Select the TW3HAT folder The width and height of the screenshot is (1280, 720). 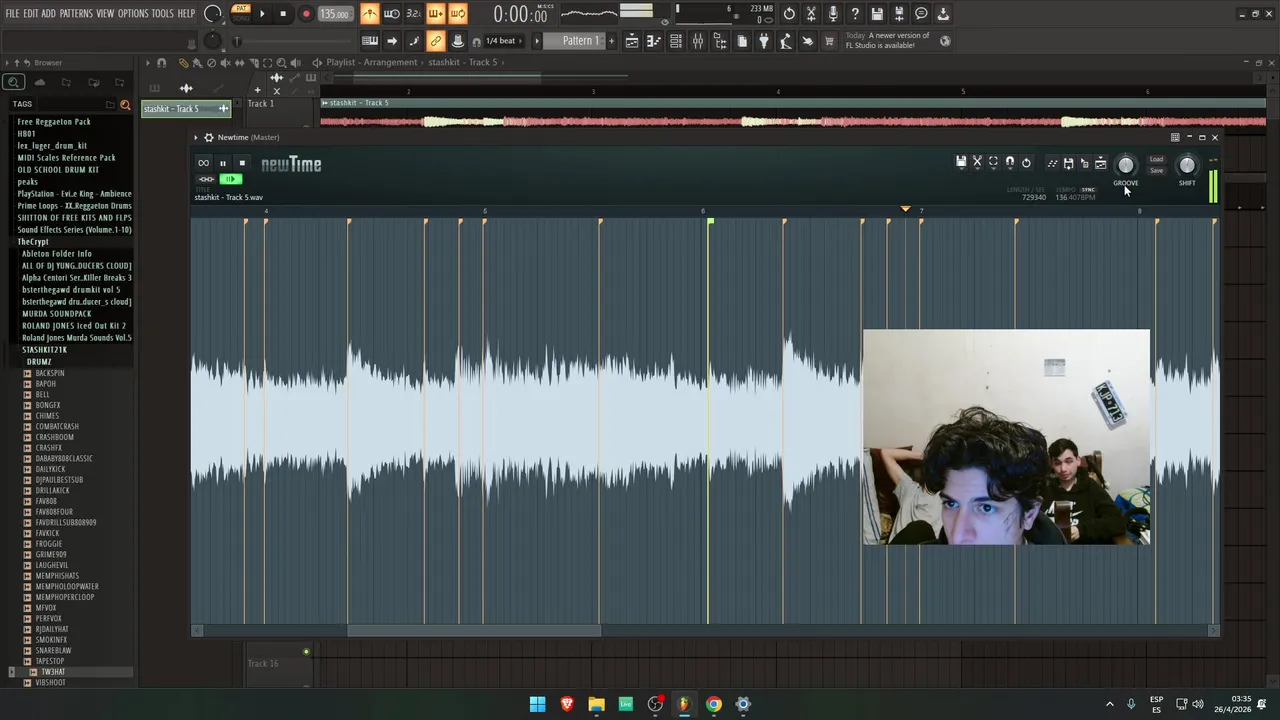(x=53, y=672)
